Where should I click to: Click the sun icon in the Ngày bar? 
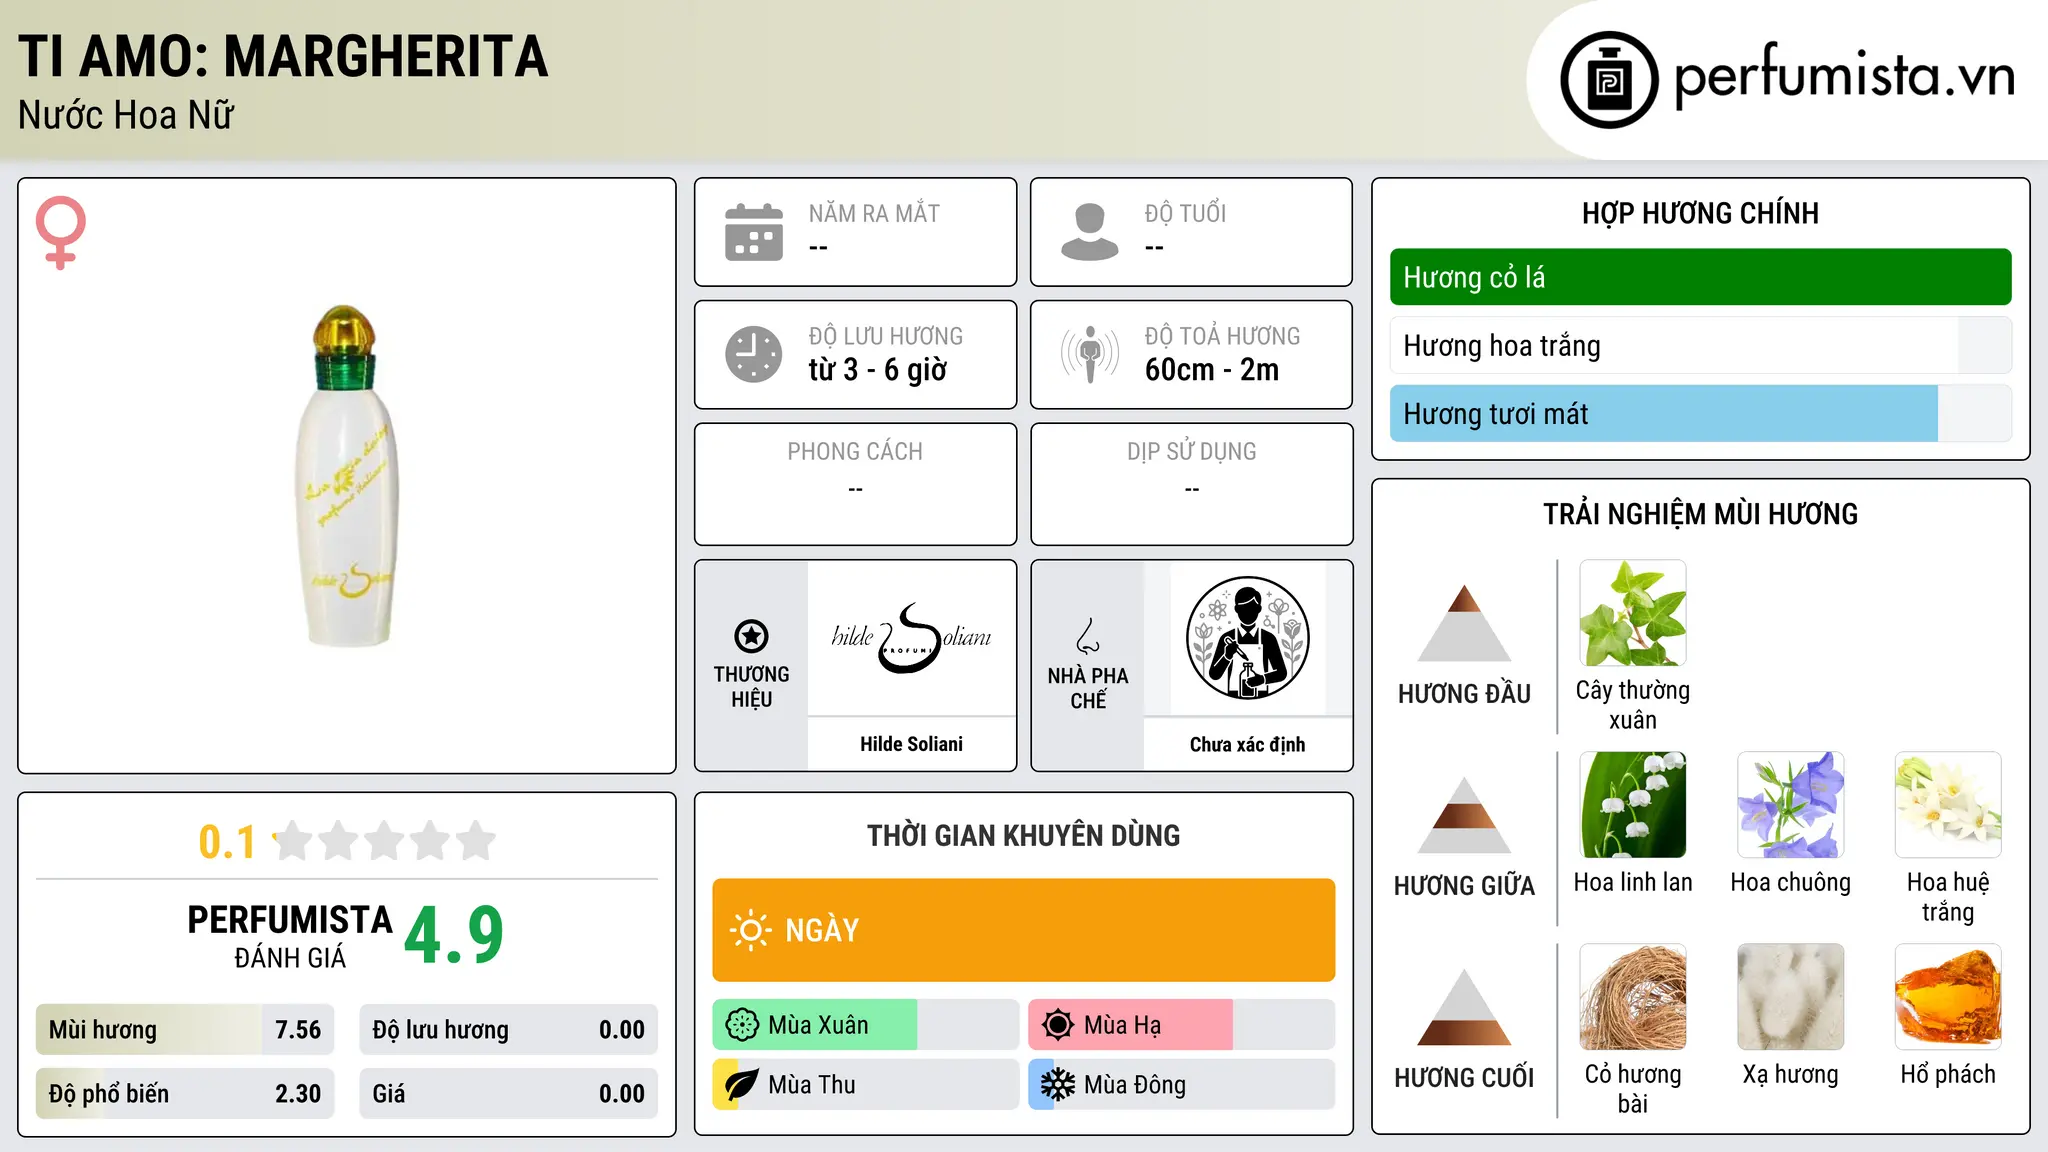point(751,930)
